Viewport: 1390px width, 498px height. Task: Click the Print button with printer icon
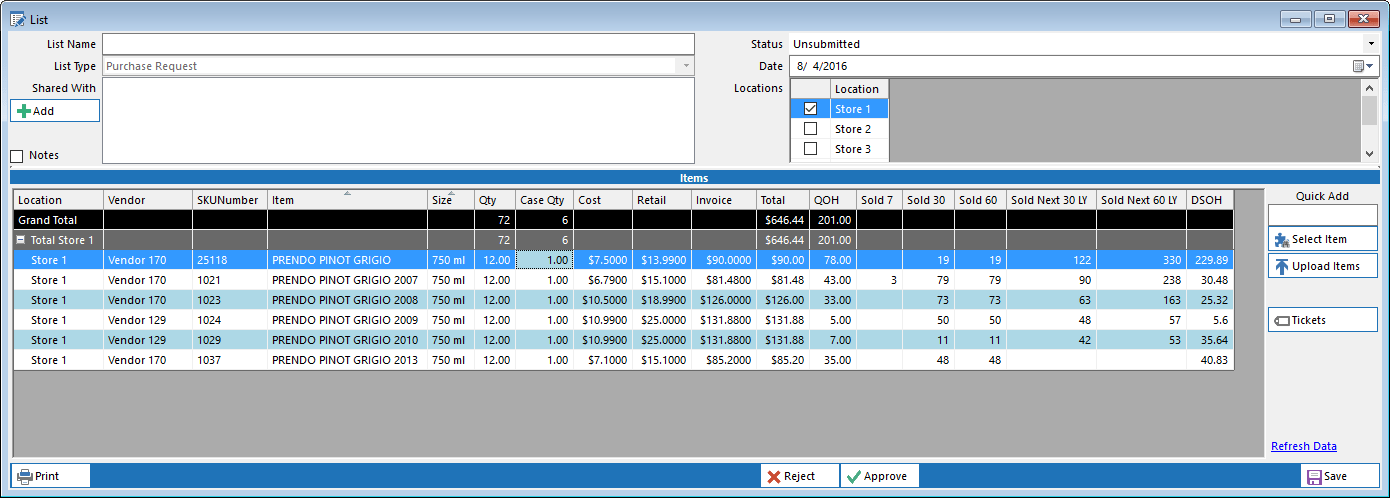tap(50, 476)
